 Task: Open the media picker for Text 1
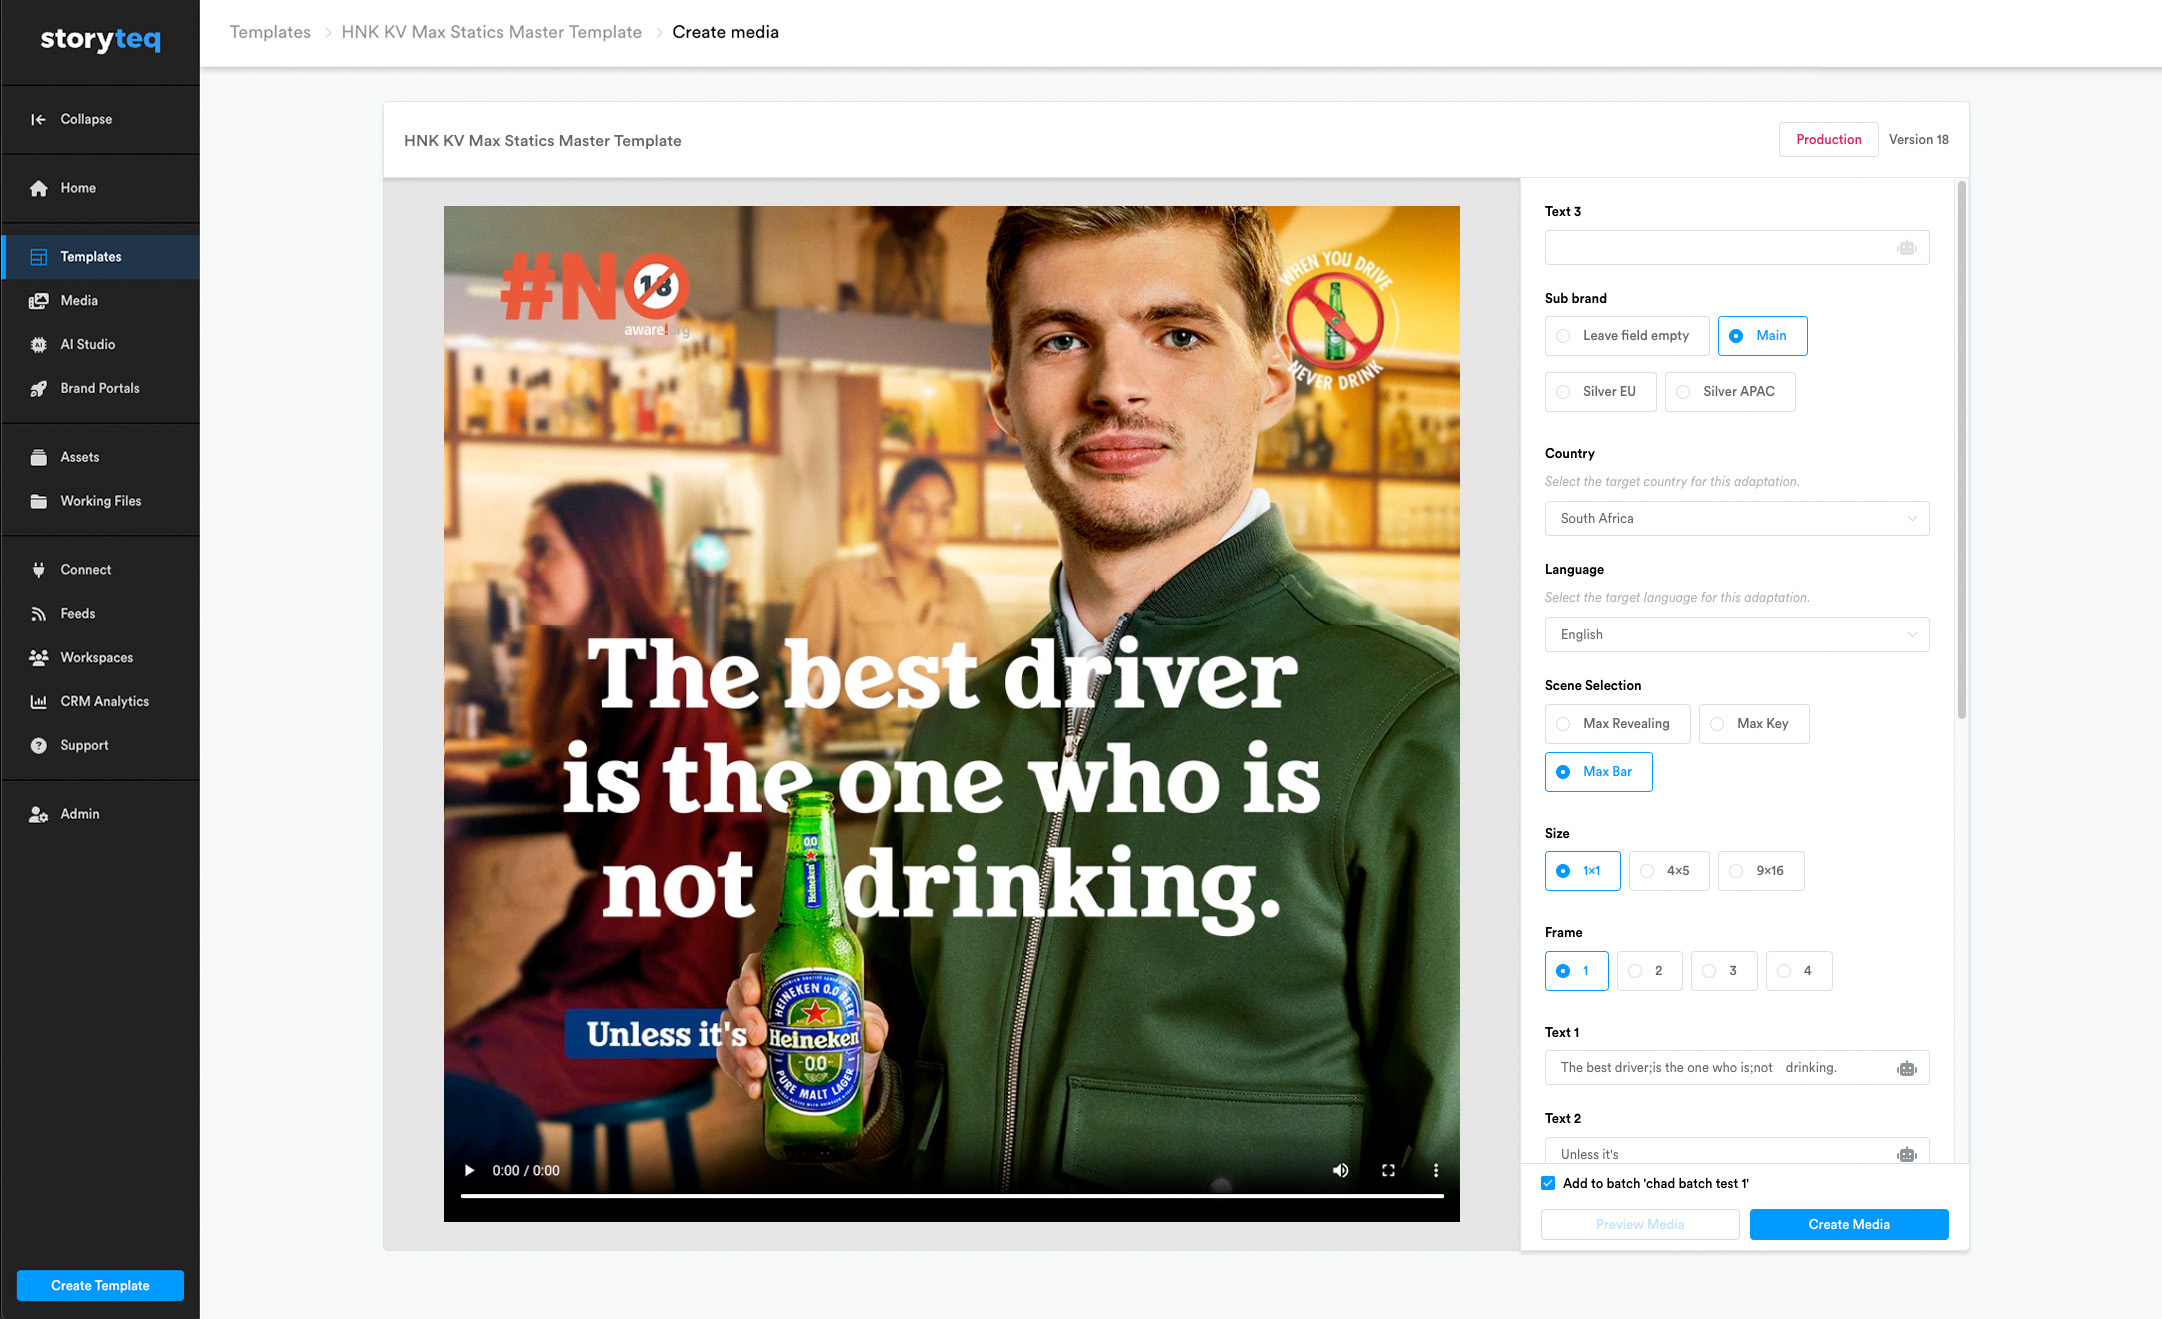tap(1907, 1068)
